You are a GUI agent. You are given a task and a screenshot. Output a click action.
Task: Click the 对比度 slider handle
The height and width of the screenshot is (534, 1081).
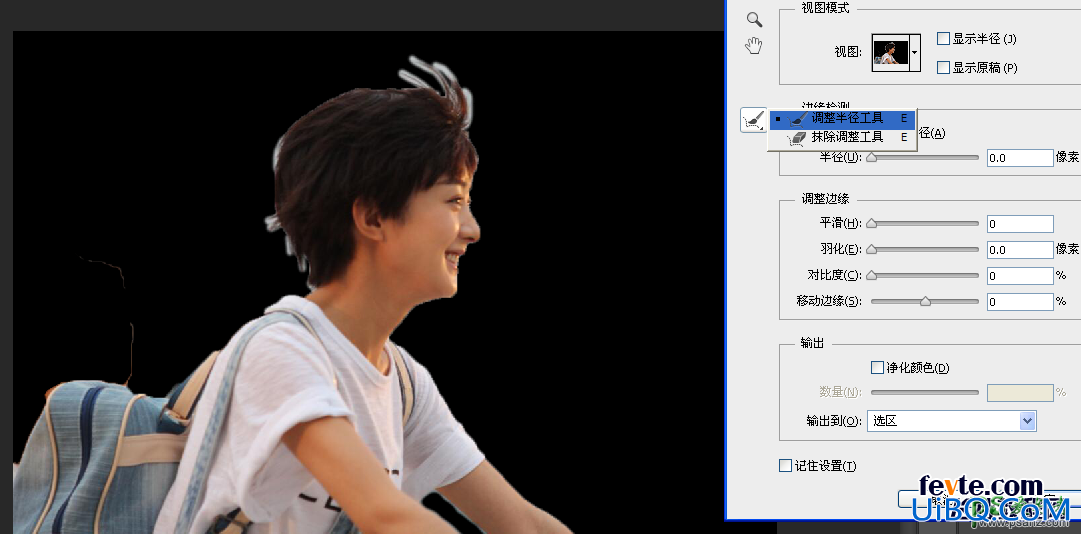tap(871, 276)
